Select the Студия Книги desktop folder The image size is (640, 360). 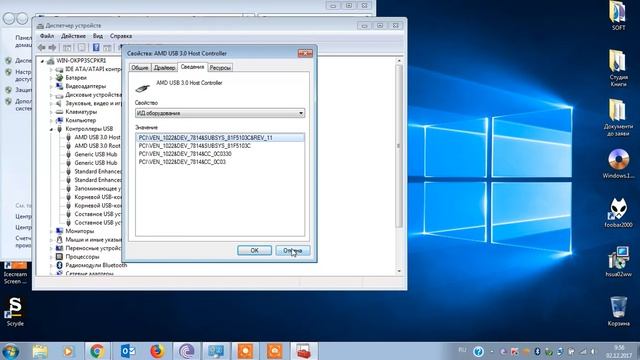(x=618, y=68)
